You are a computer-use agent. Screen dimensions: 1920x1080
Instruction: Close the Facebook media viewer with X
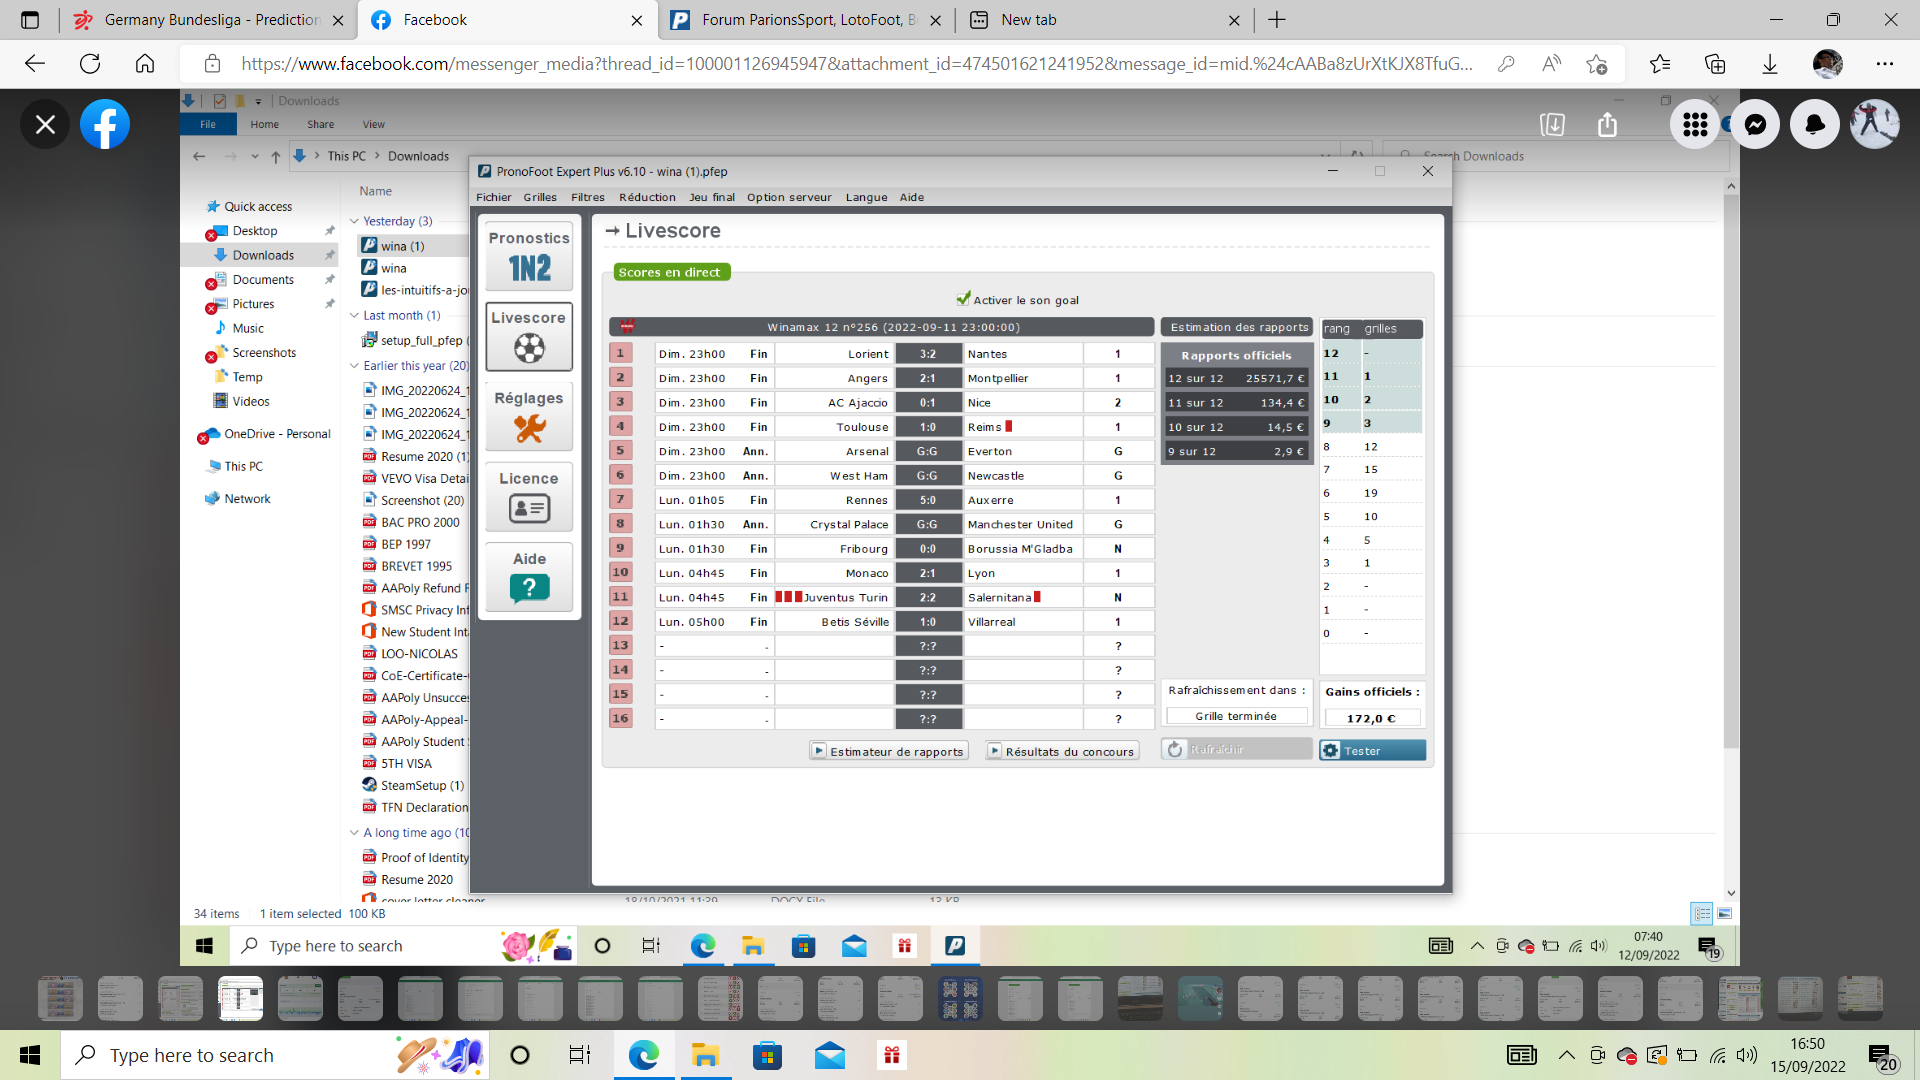[x=45, y=124]
